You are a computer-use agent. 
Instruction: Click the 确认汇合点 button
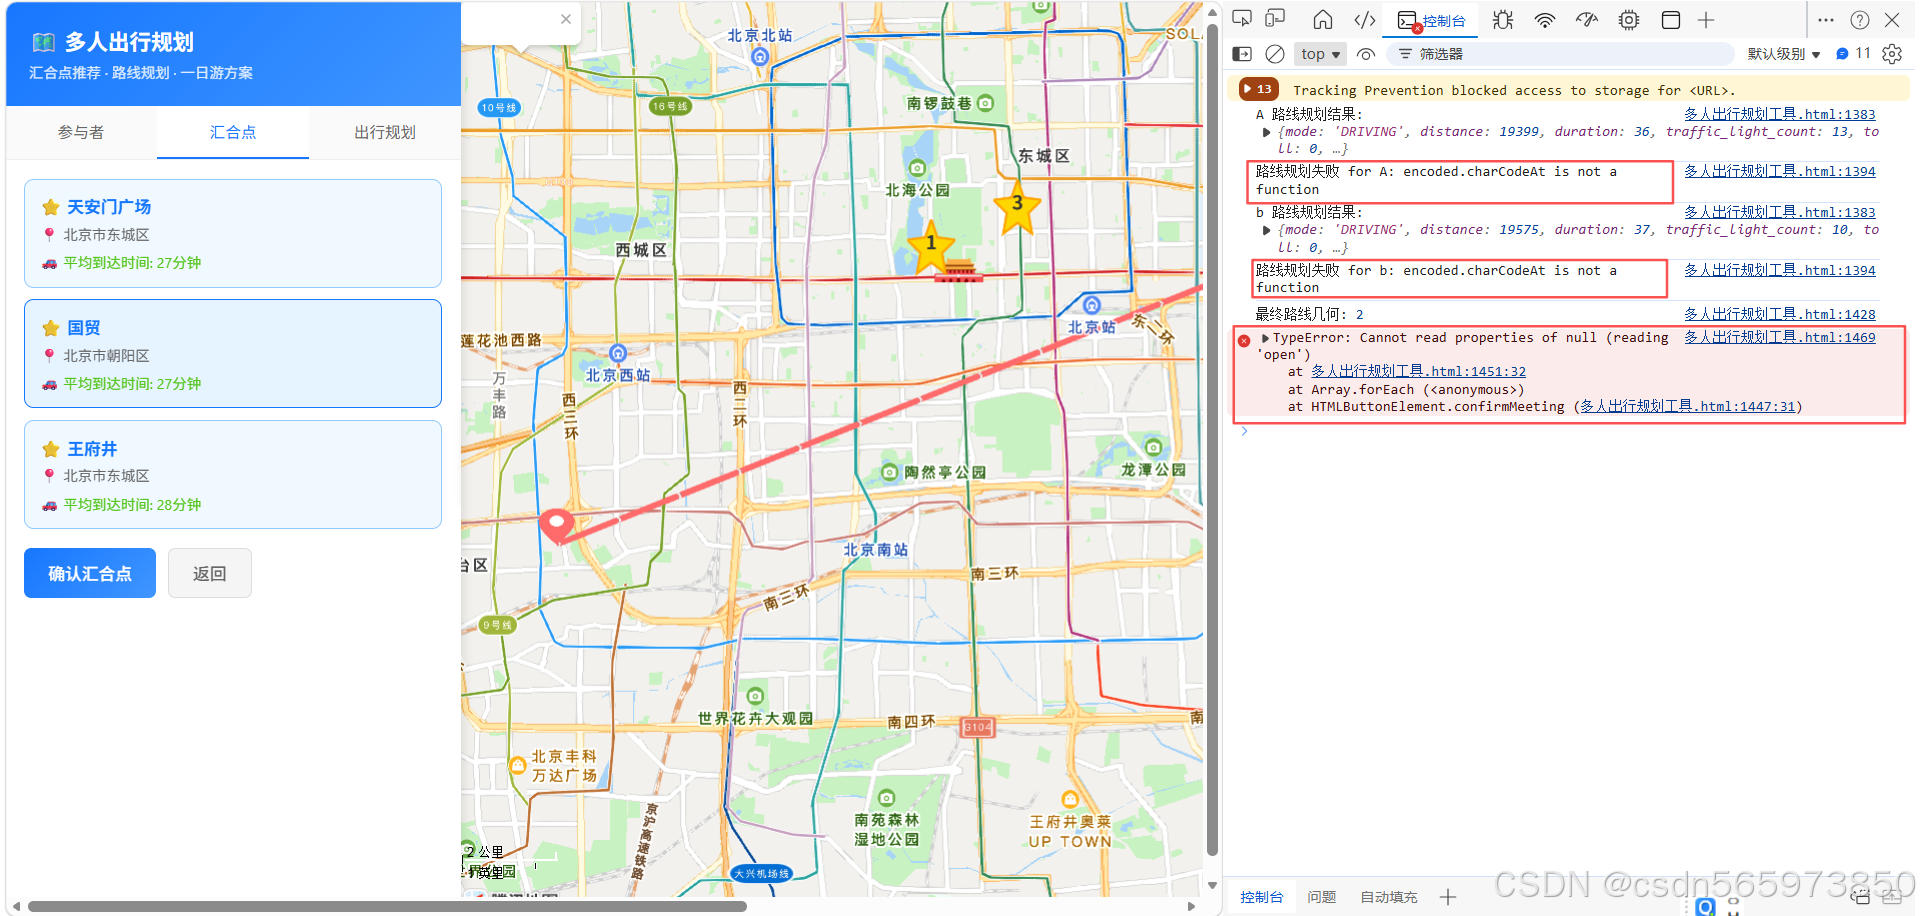click(90, 573)
